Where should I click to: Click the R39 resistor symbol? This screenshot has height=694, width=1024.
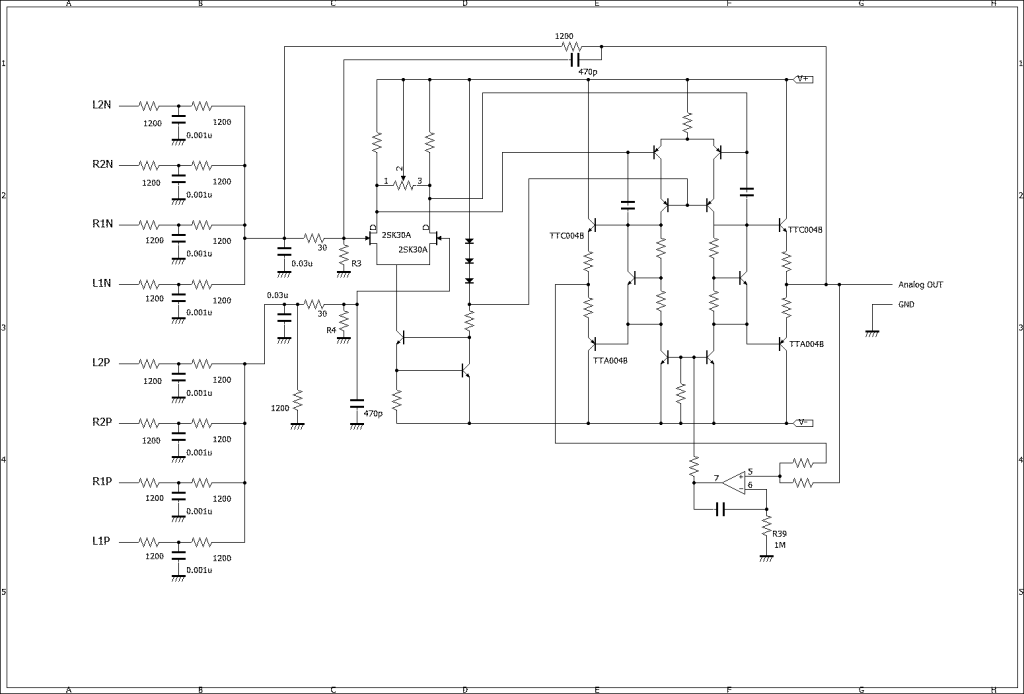tap(766, 526)
